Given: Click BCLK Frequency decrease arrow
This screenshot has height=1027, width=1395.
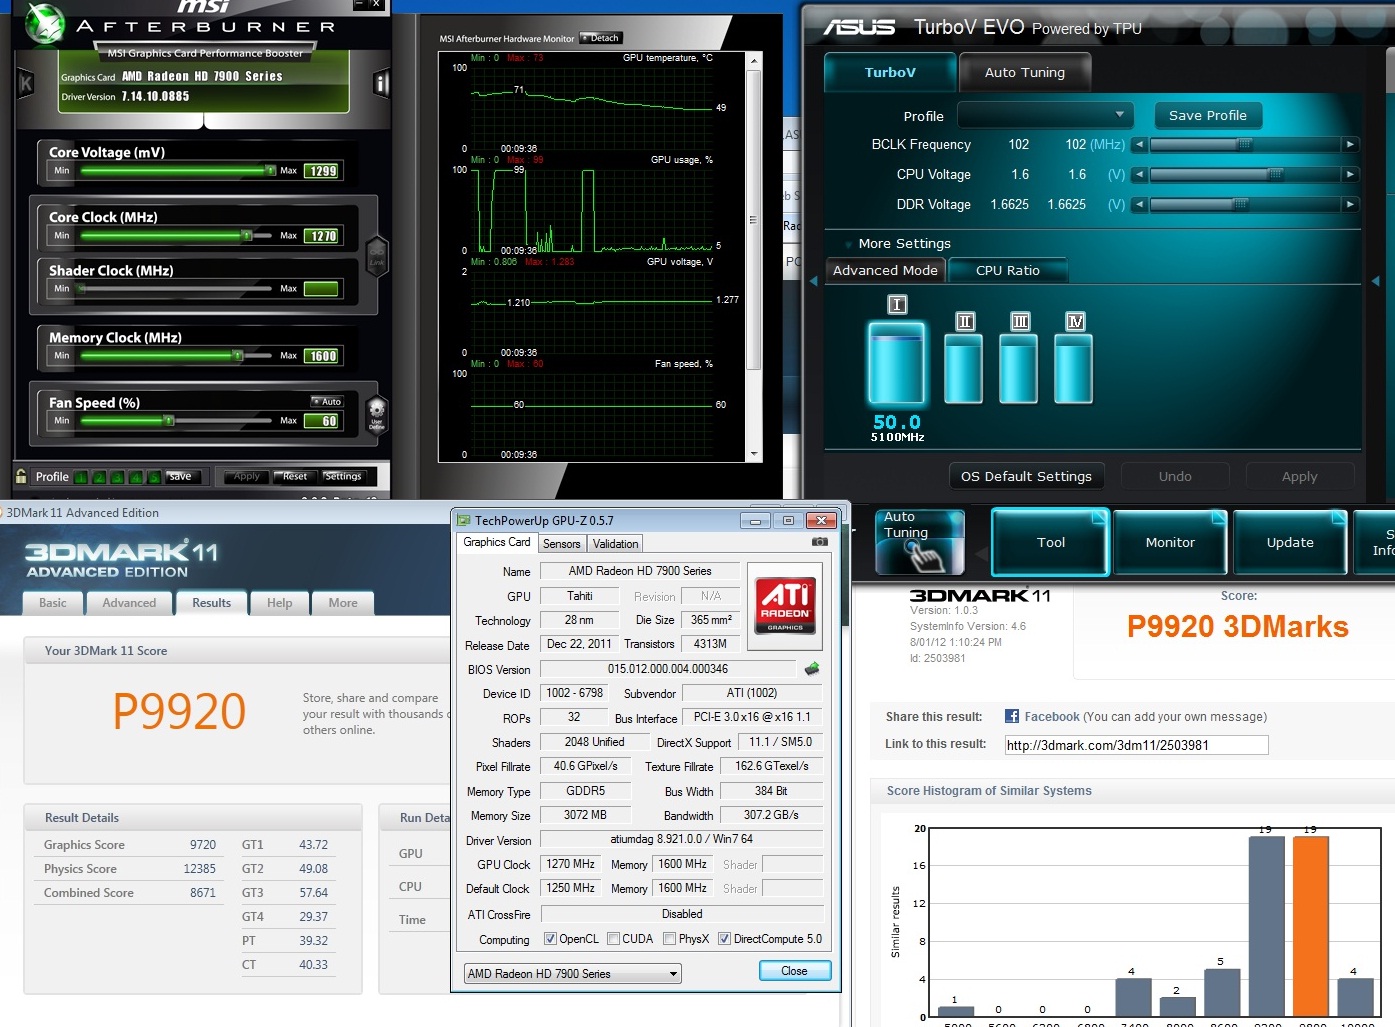Looking at the screenshot, I should click(x=1139, y=144).
